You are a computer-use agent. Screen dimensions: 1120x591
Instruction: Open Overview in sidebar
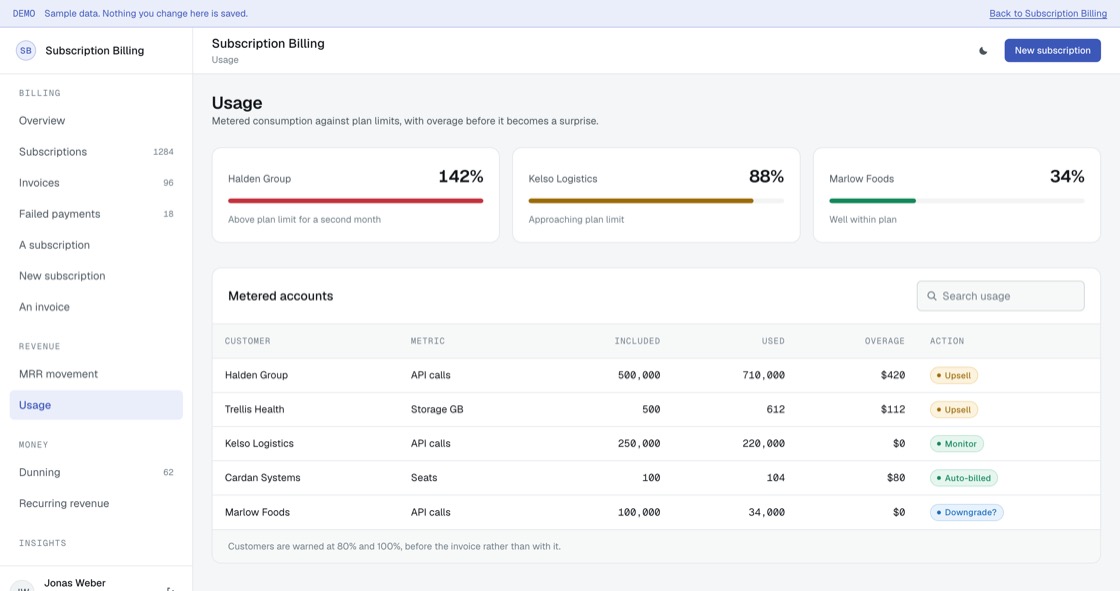pos(96,121)
